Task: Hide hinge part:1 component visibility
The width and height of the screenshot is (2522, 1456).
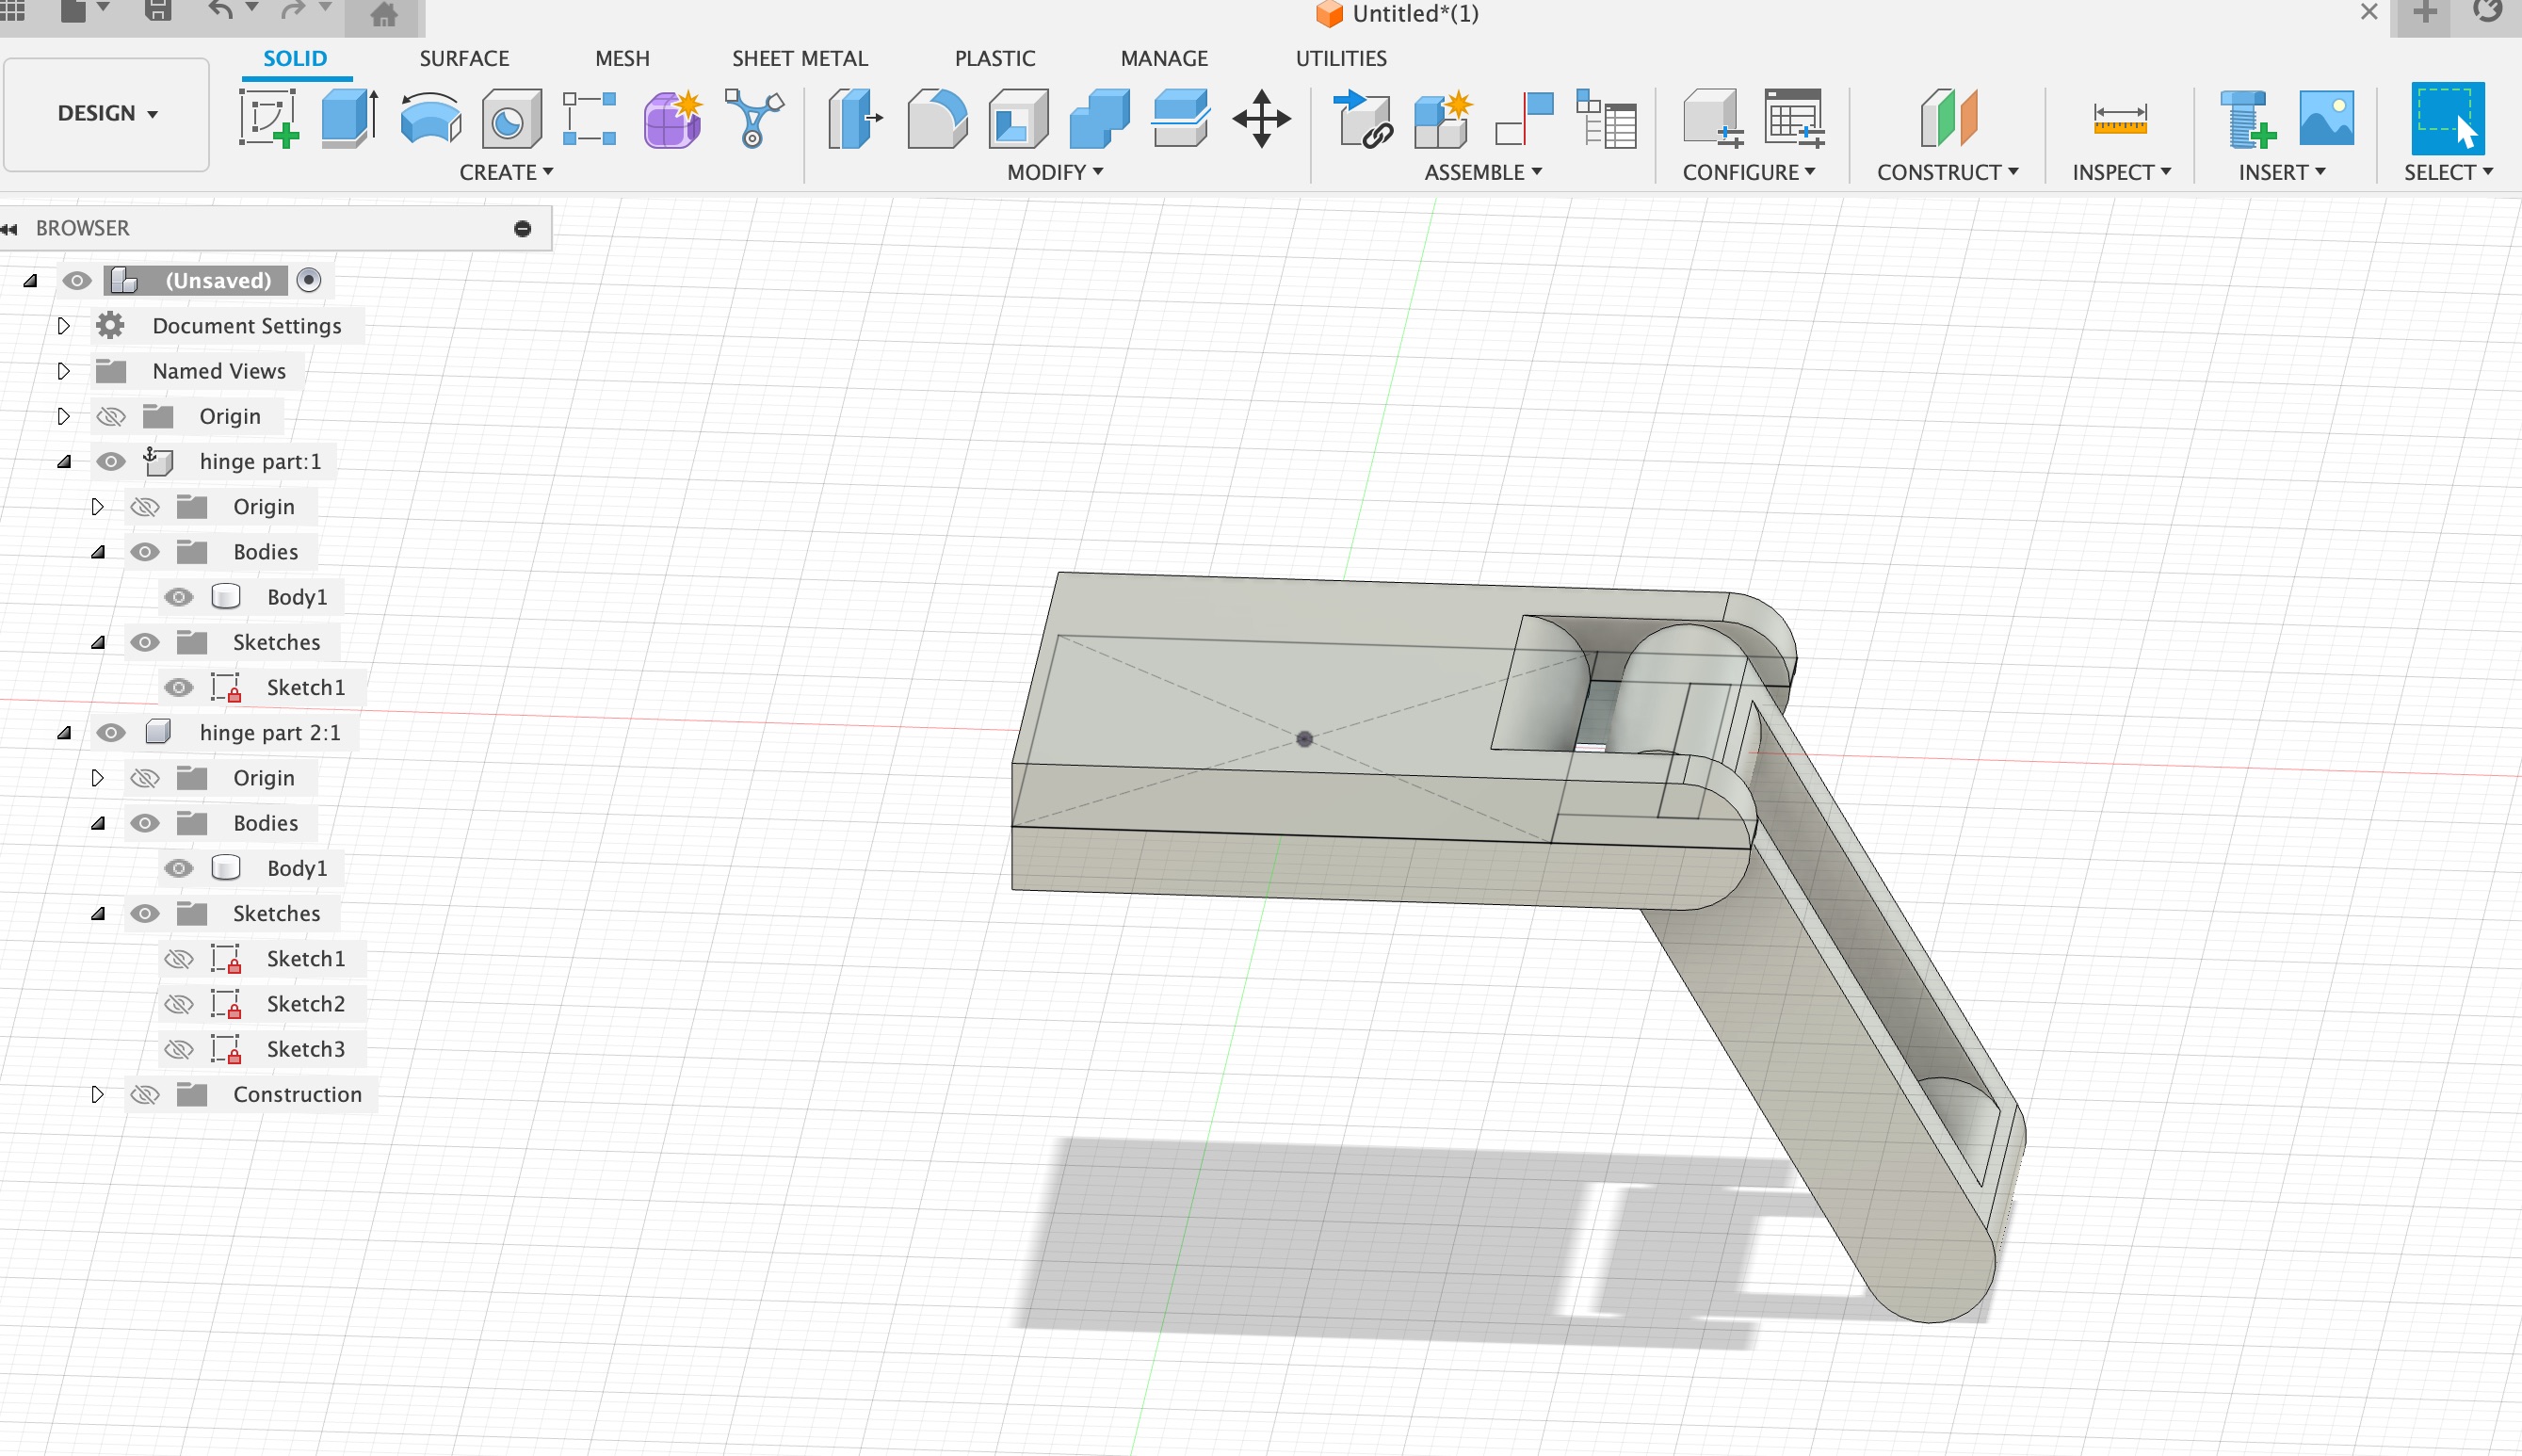Action: 111,461
